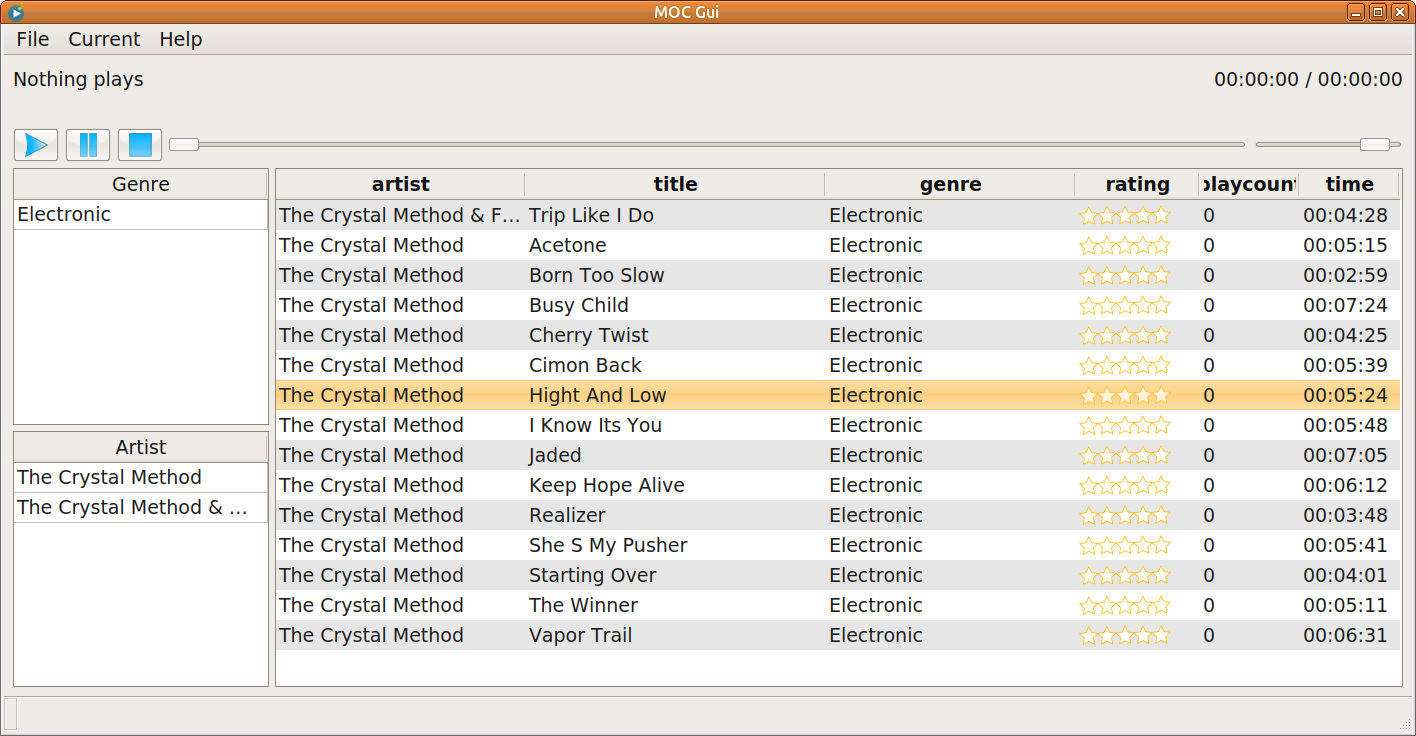Click the rating stars for Hight And Low
Image resolution: width=1416 pixels, height=736 pixels.
[x=1125, y=395]
